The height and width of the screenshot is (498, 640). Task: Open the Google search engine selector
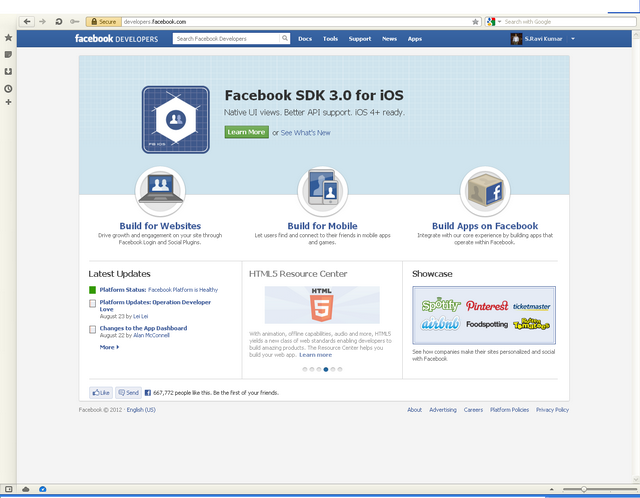tap(493, 22)
